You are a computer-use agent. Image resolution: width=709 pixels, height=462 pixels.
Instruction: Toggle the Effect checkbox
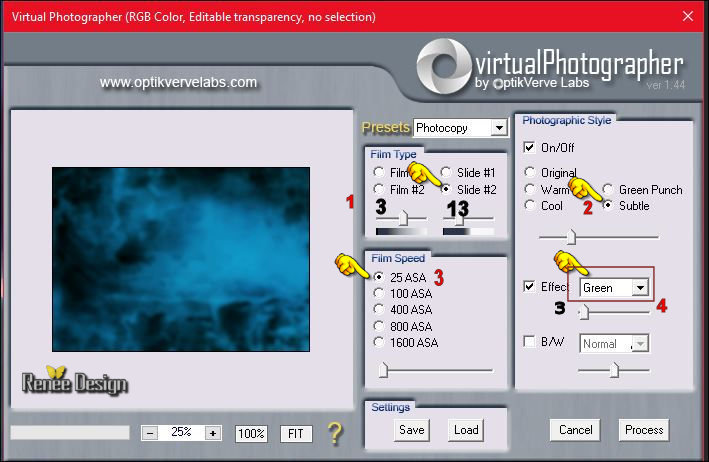529,287
